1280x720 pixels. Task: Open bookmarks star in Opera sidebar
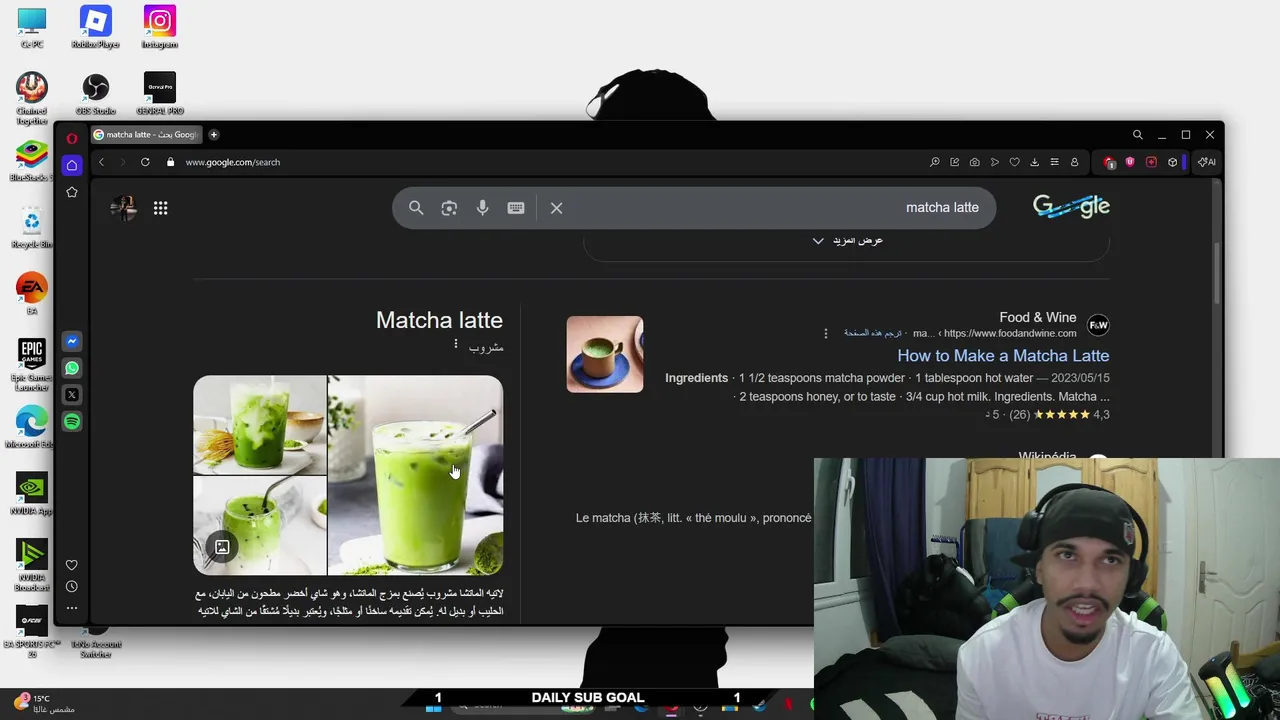pos(72,192)
